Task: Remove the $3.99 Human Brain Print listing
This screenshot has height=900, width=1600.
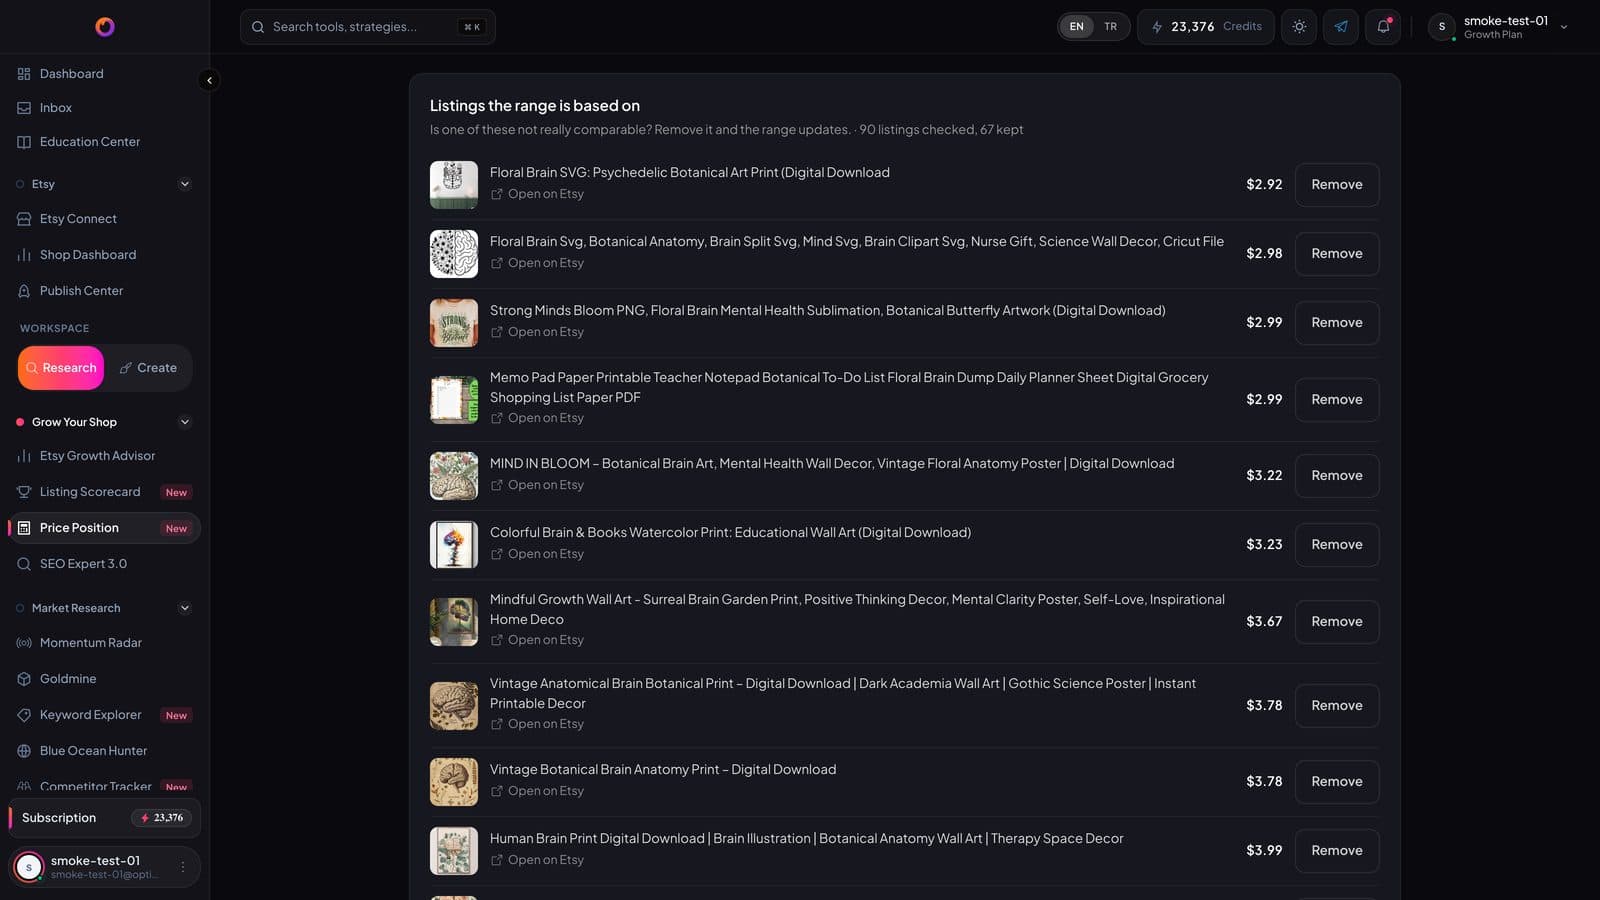Action: click(x=1337, y=851)
